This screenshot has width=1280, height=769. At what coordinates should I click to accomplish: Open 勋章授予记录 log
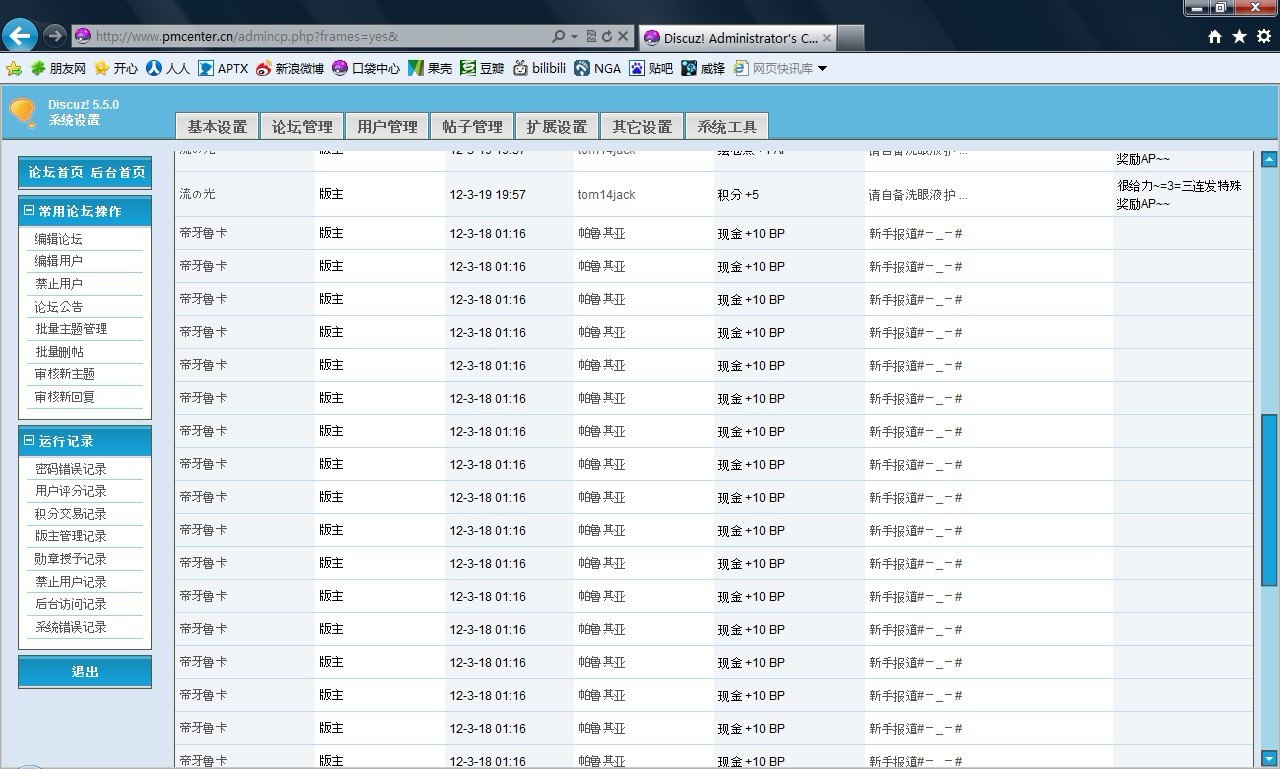(71, 559)
